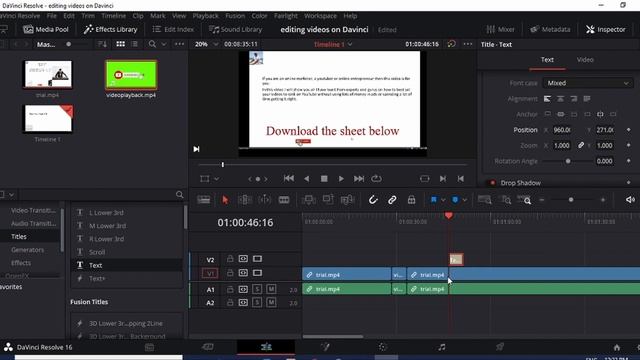
Task: Open the Workspace menu
Action: click(x=320, y=16)
